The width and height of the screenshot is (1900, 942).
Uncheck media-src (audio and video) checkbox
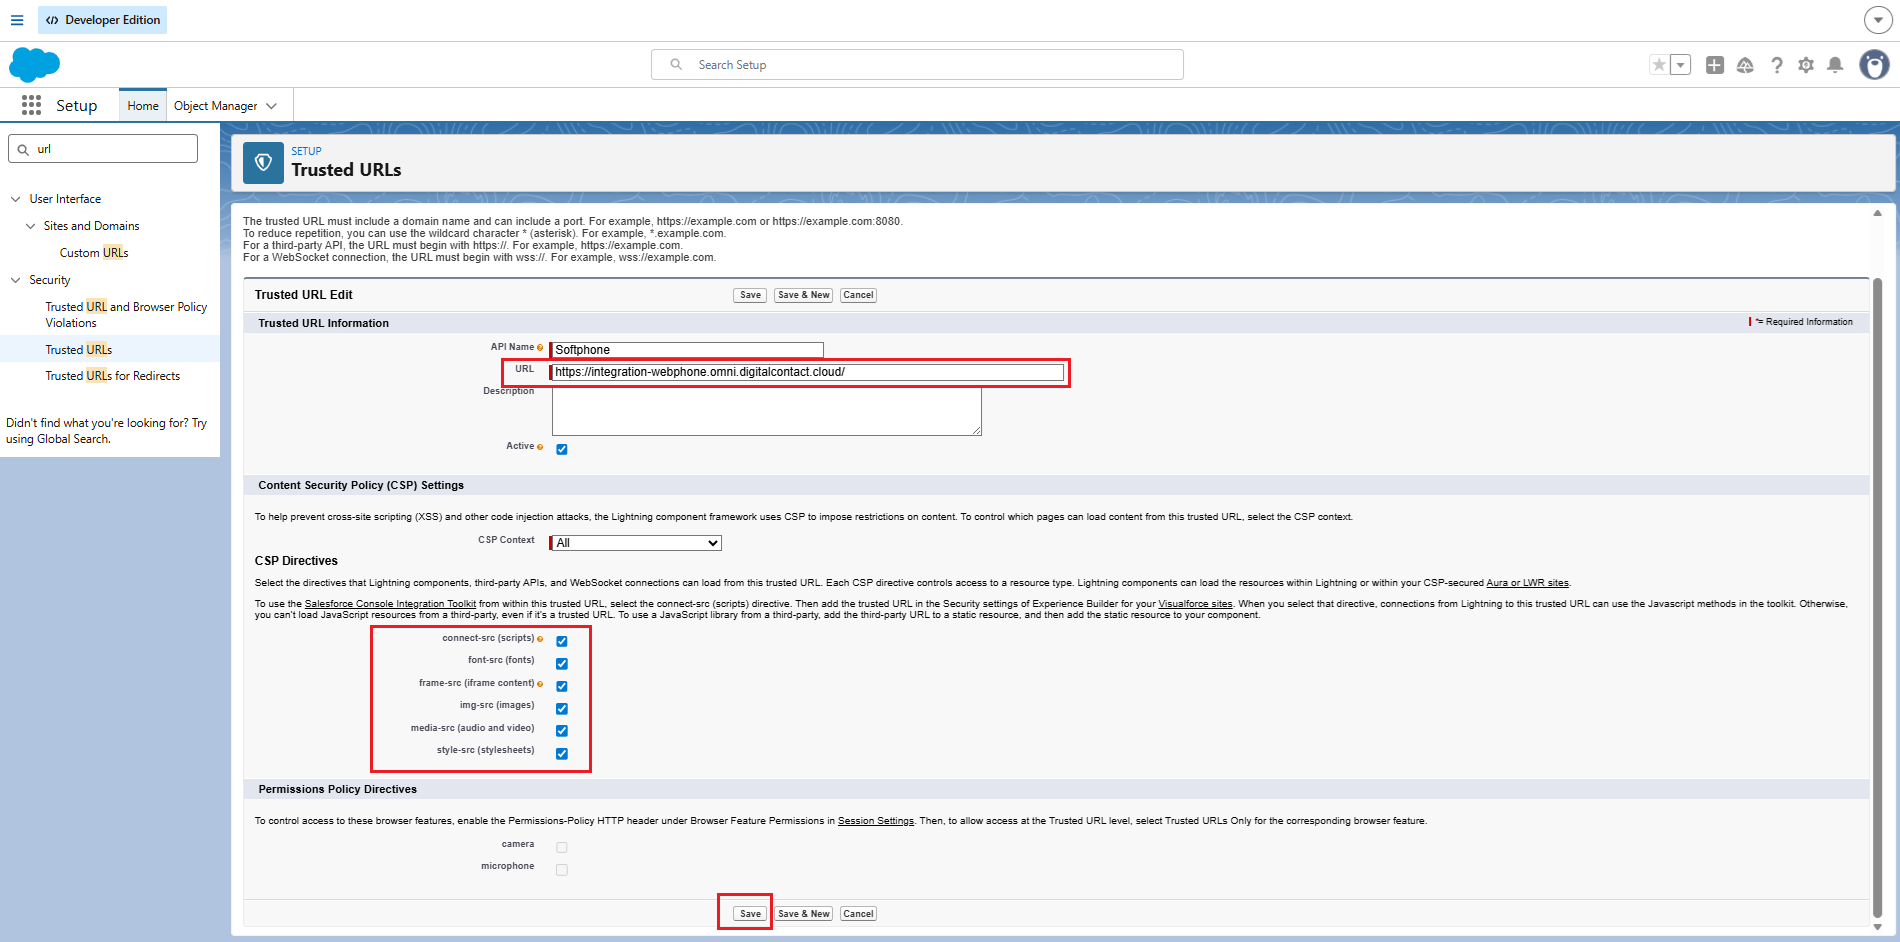click(562, 730)
